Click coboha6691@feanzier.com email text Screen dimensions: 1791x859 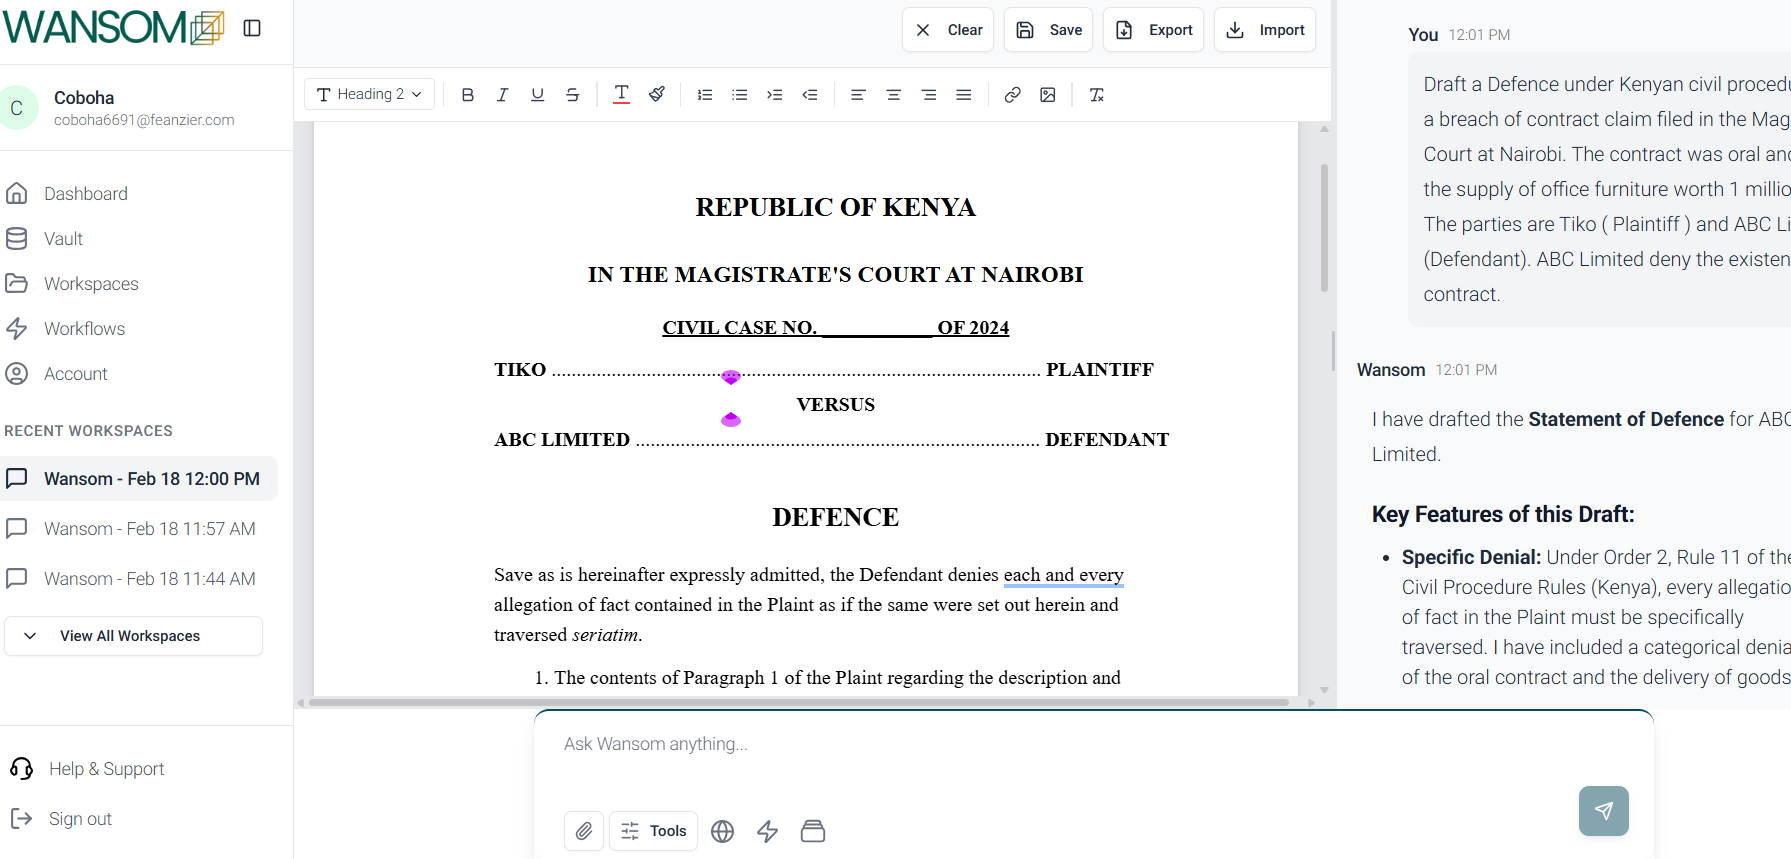pyautogui.click(x=144, y=120)
